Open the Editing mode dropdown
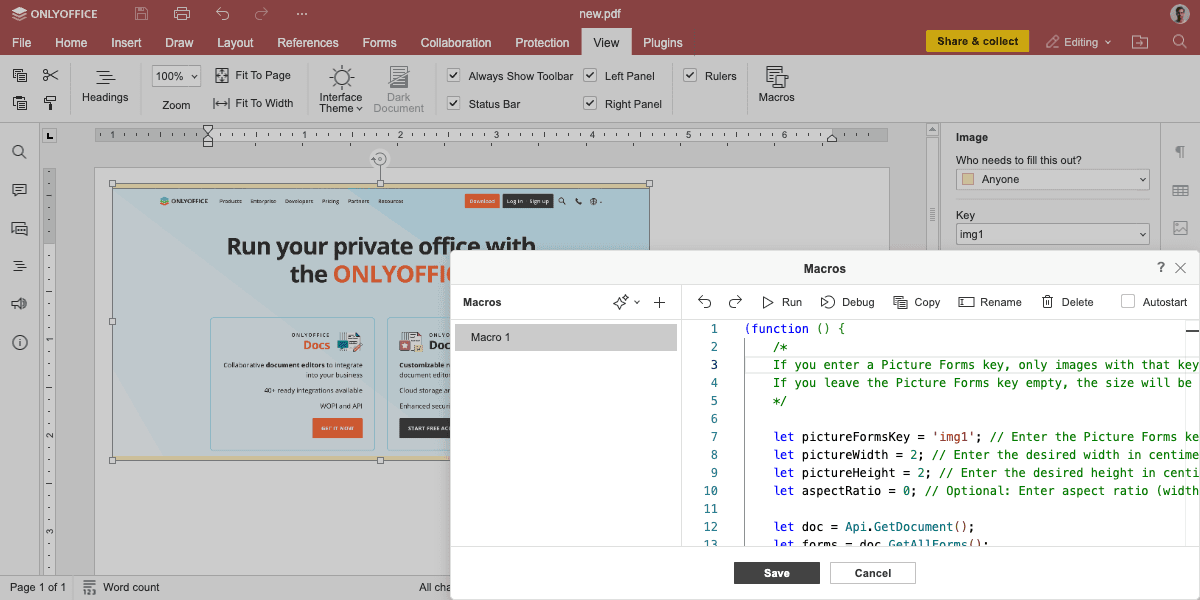The image size is (1200, 600). 1079,42
